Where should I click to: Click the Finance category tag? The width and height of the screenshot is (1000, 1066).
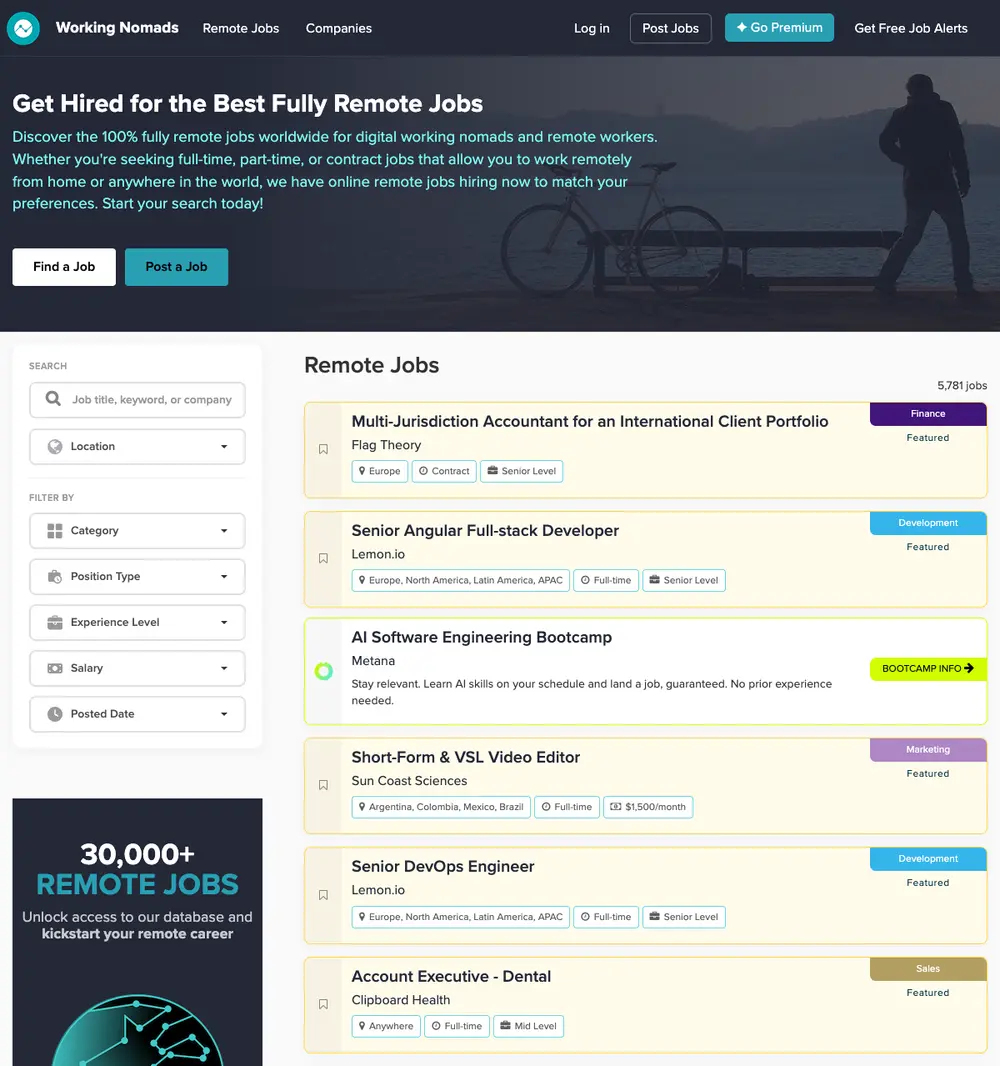[x=928, y=414]
